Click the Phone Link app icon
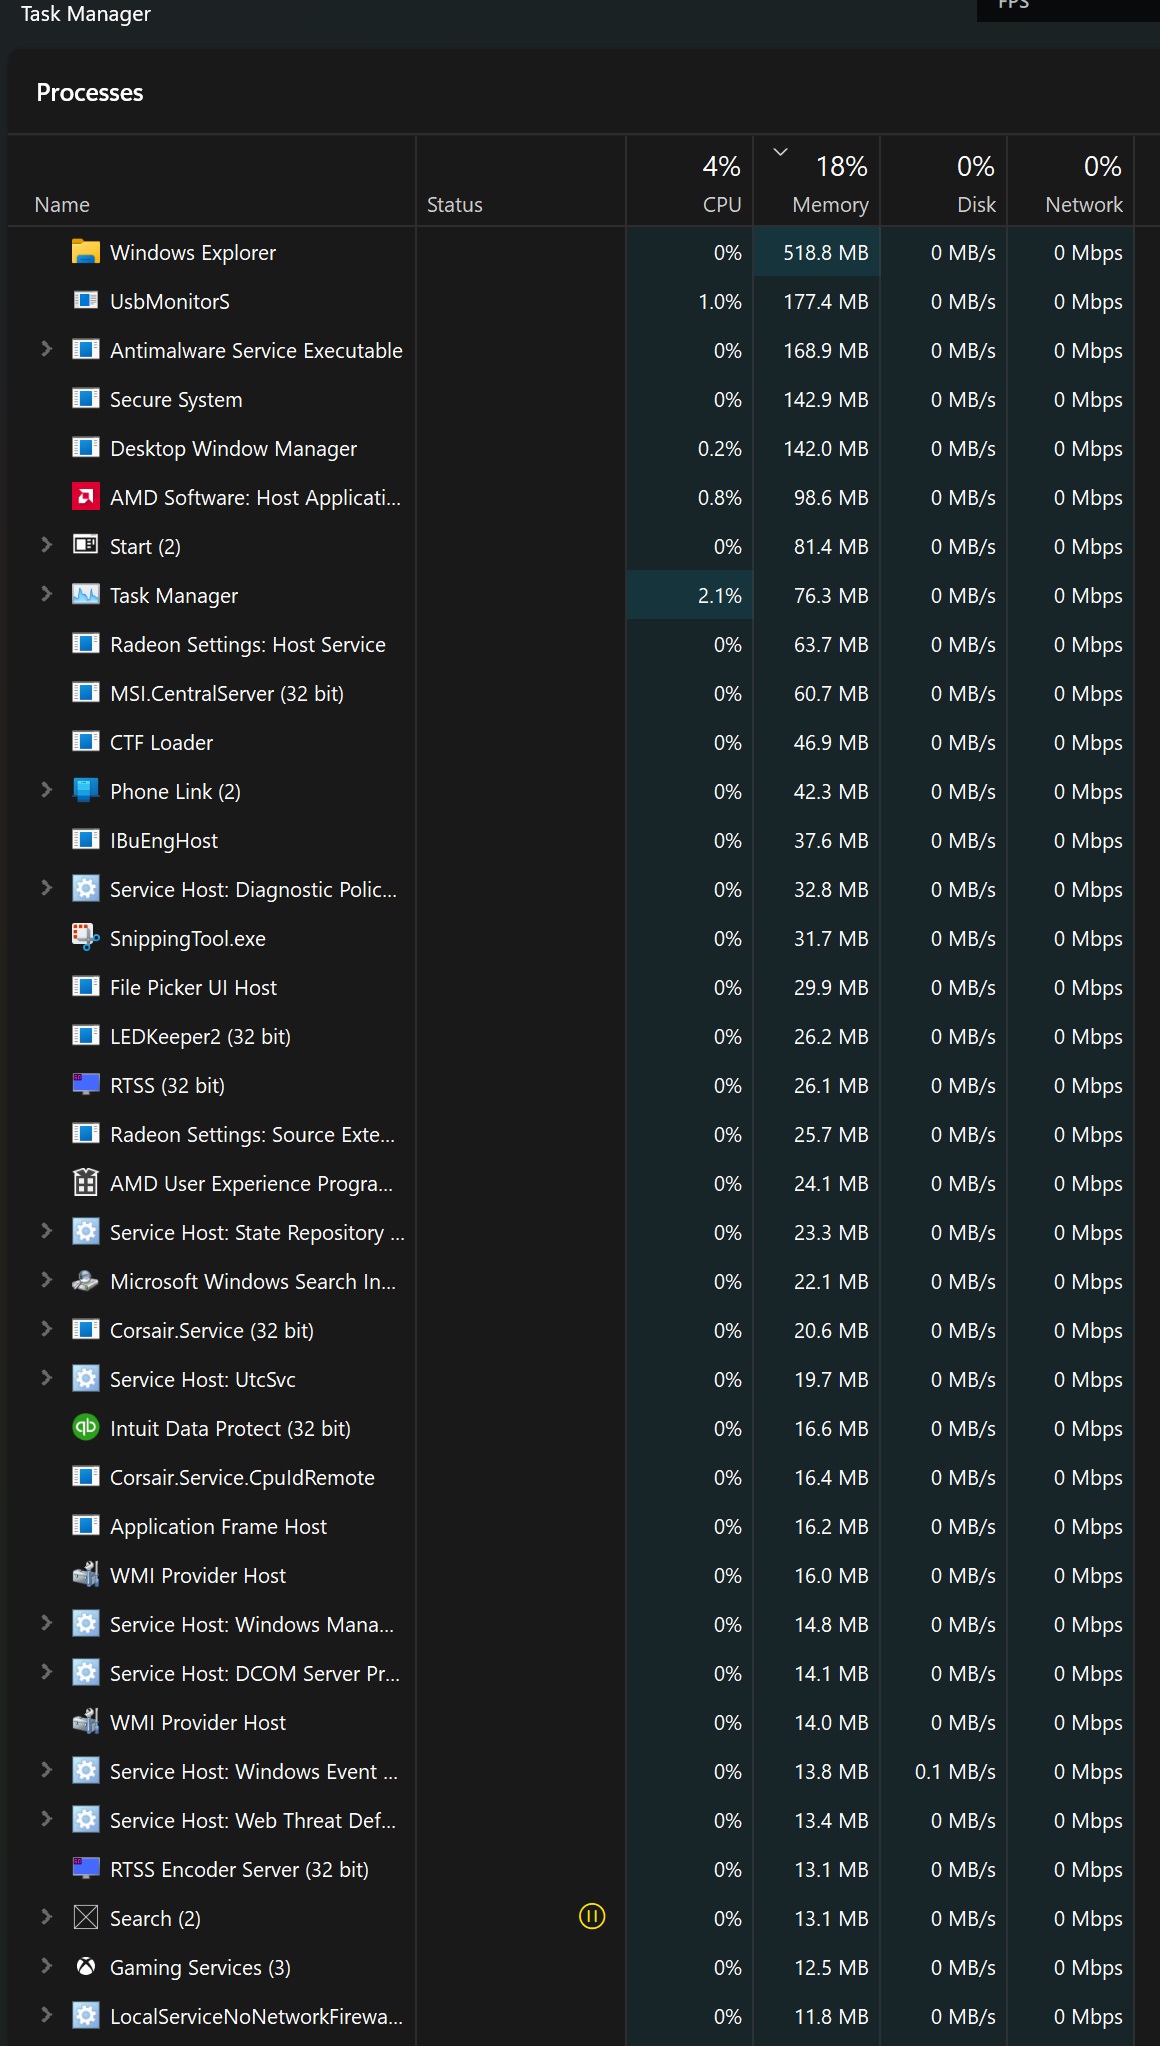This screenshot has width=1160, height=2046. [x=86, y=791]
